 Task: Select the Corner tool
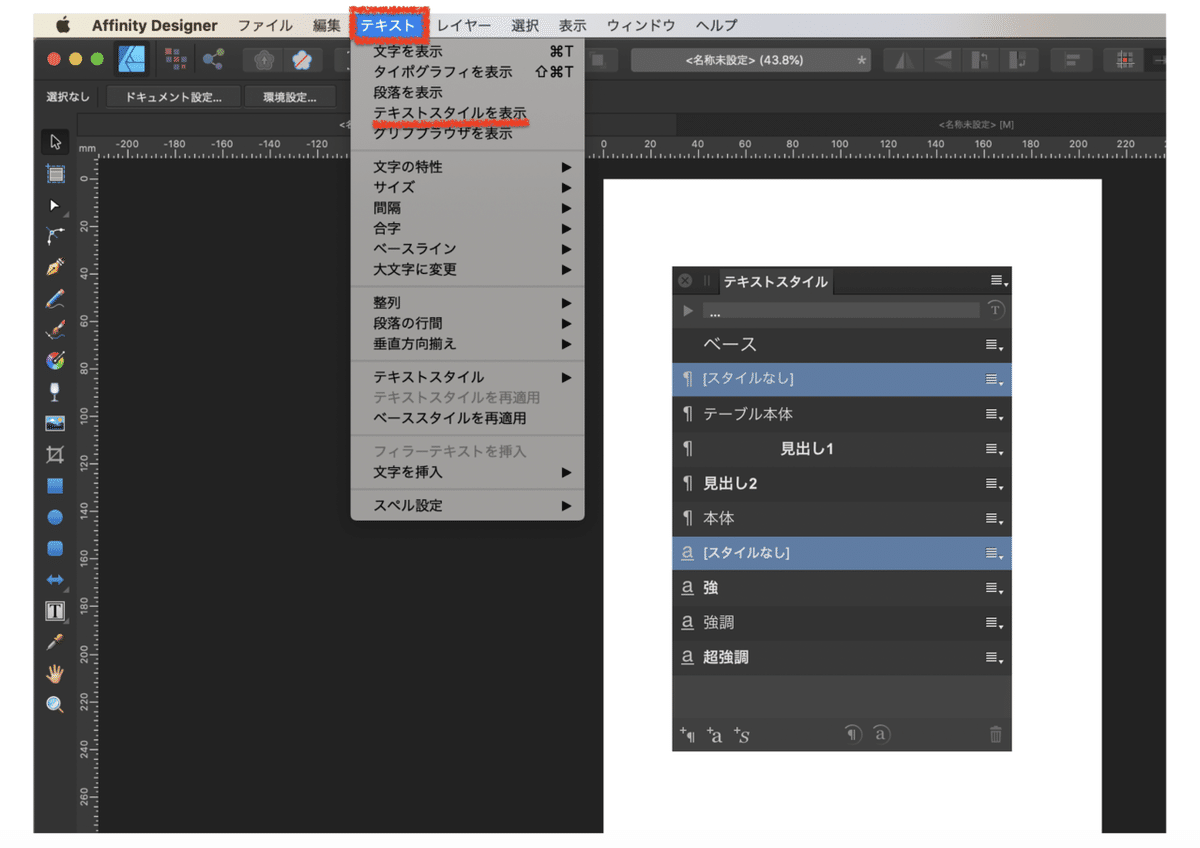coord(55,236)
